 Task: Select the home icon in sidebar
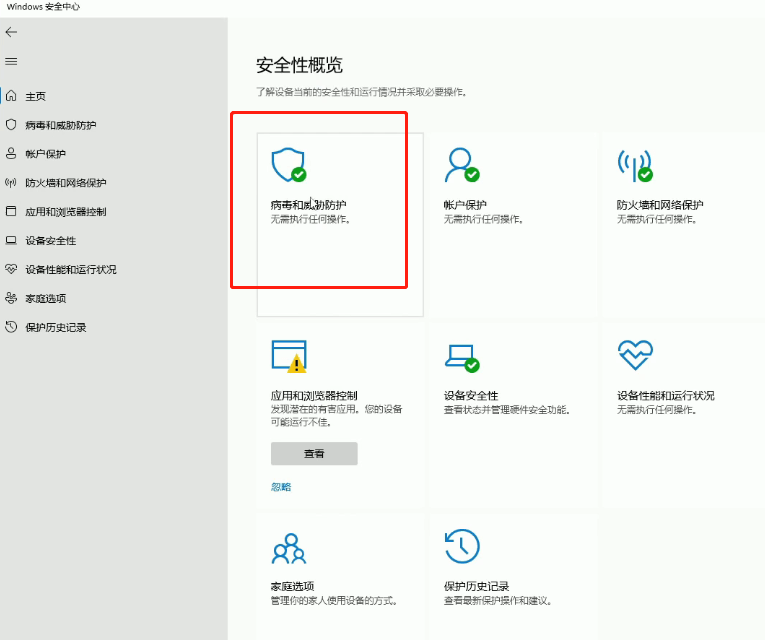tap(11, 96)
